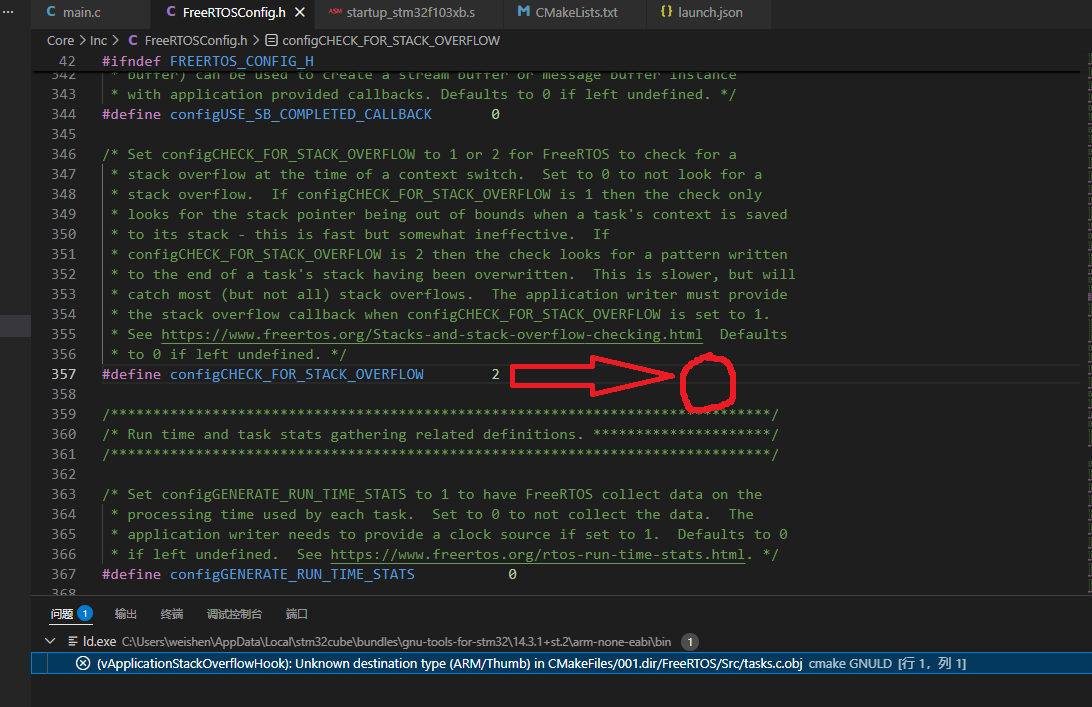Click FREERTOS_CONFIG_H in the sticky header line

(242, 61)
